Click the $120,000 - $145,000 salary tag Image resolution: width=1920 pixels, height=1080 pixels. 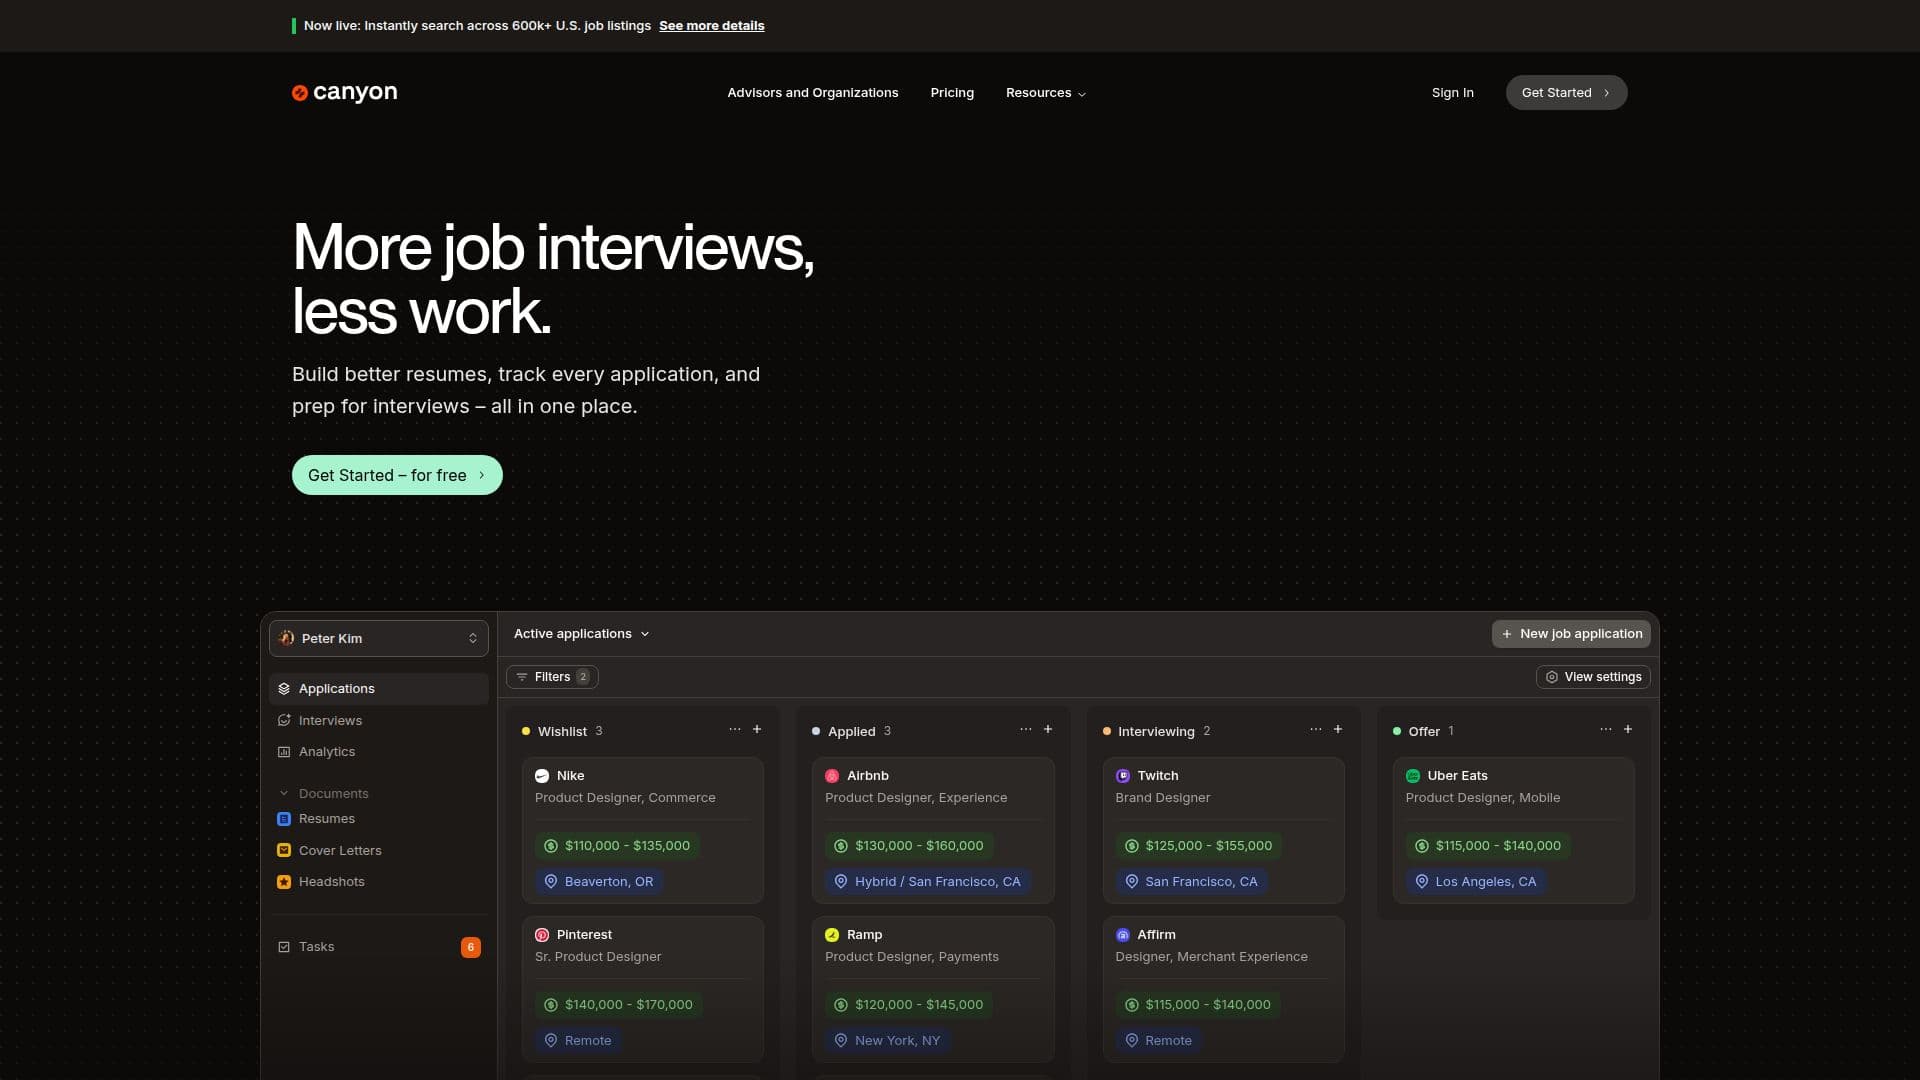pos(909,1005)
